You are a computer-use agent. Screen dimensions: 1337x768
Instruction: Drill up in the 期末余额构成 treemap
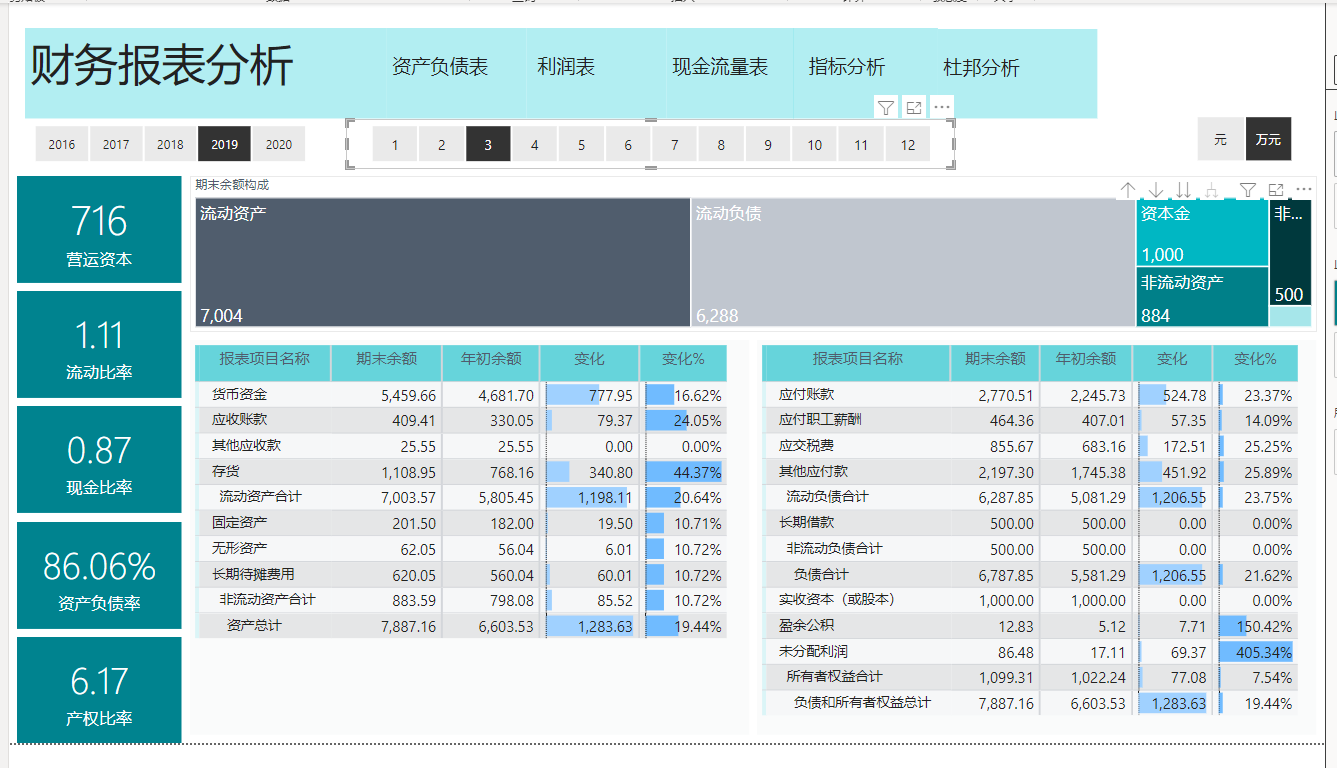point(1128,190)
